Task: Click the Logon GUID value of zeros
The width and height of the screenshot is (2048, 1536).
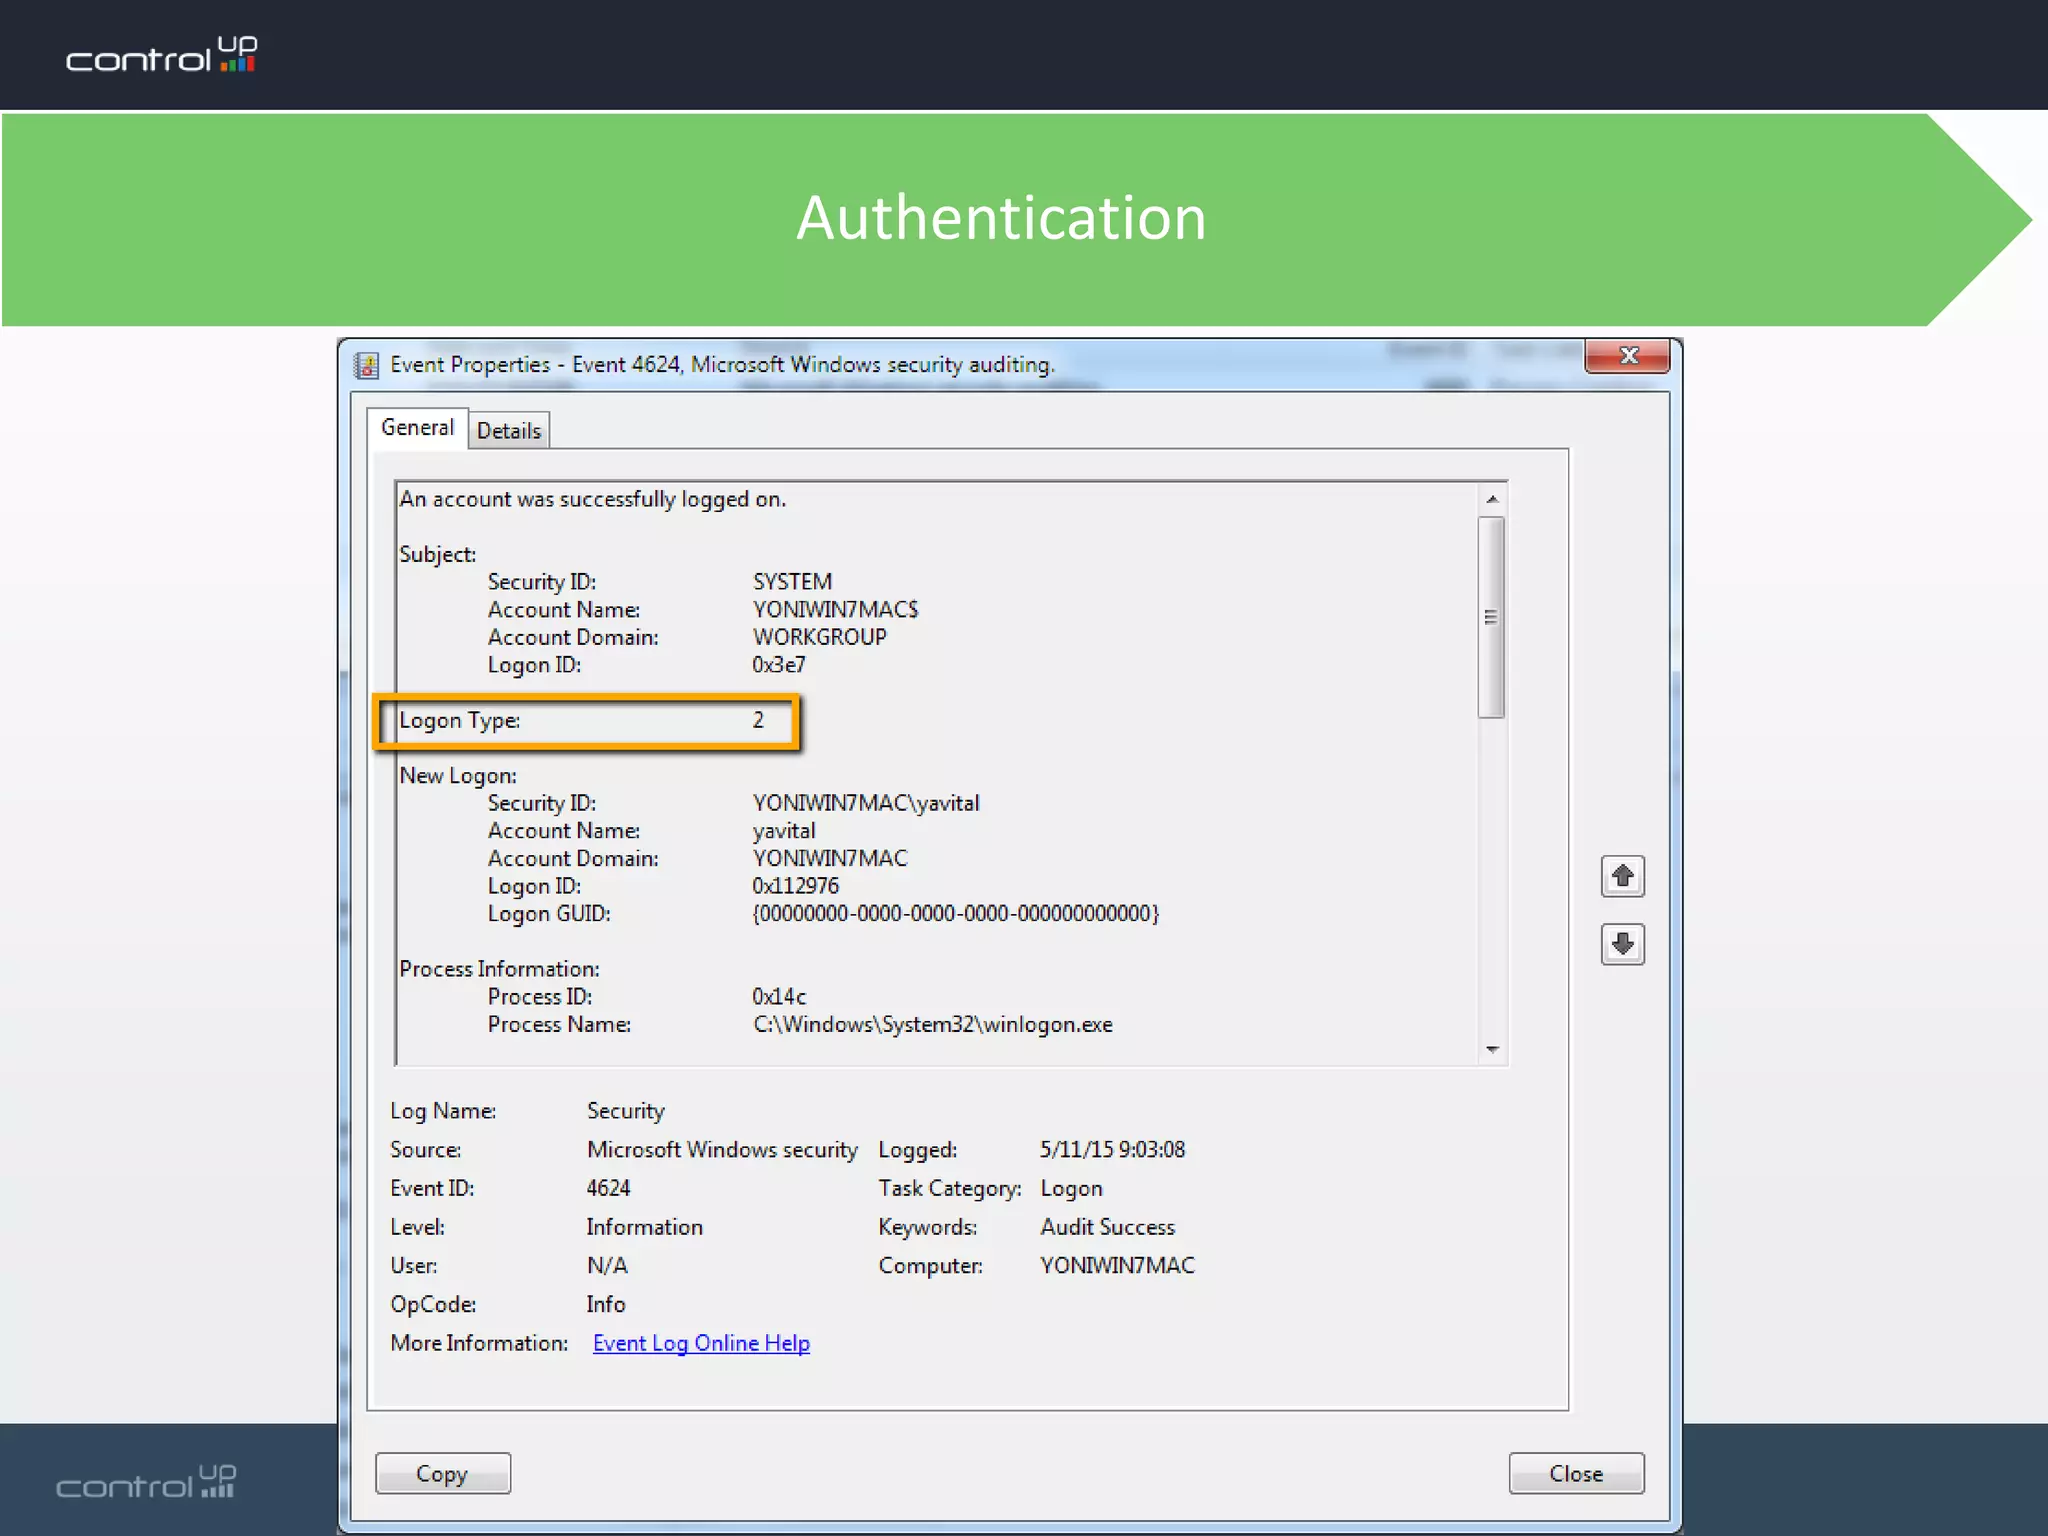Action: 955,913
